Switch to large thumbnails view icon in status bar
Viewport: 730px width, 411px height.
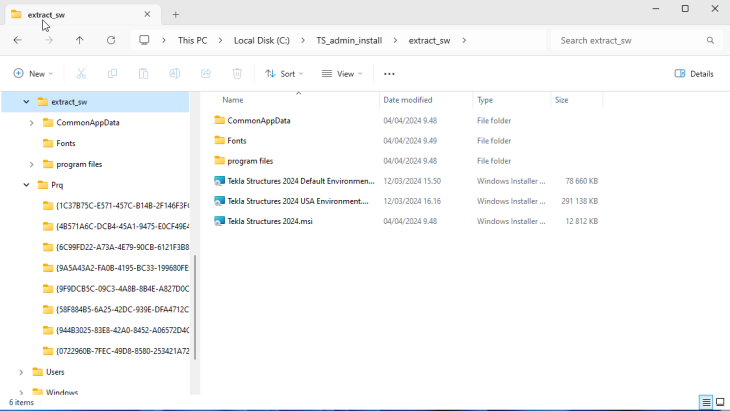(x=720, y=402)
